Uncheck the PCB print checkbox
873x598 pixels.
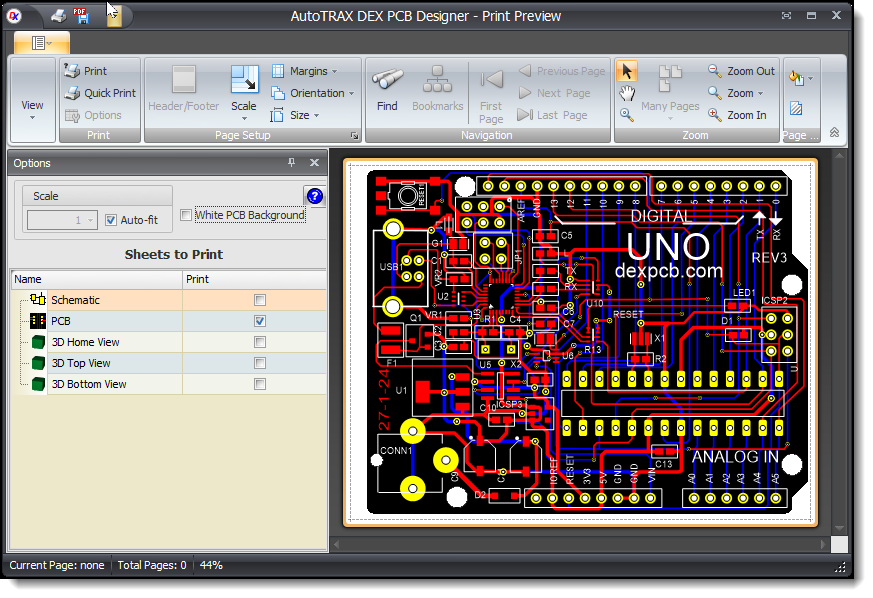click(260, 321)
